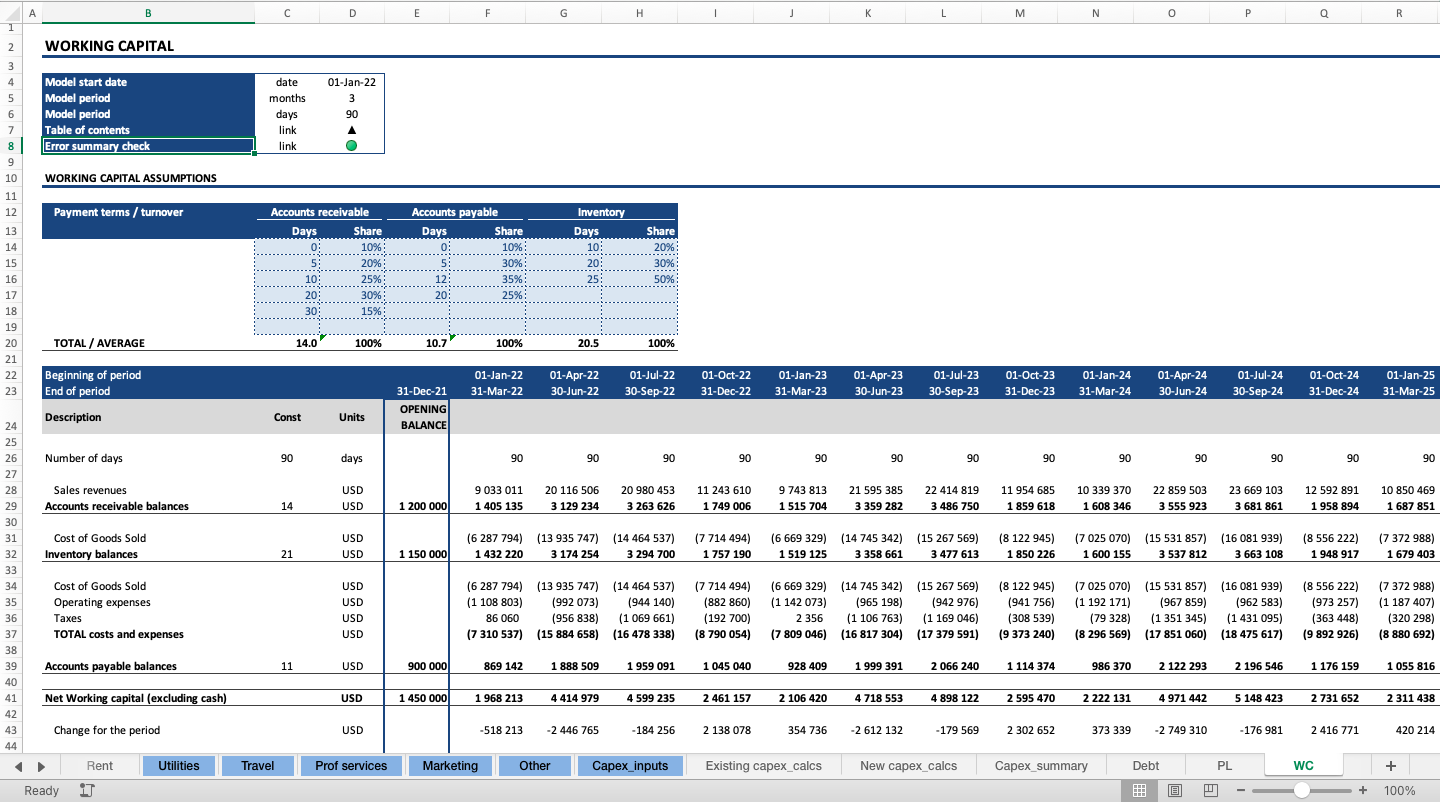Image resolution: width=1440 pixels, height=802 pixels.
Task: Select the Inventory balances label cell
Action: click(148, 554)
